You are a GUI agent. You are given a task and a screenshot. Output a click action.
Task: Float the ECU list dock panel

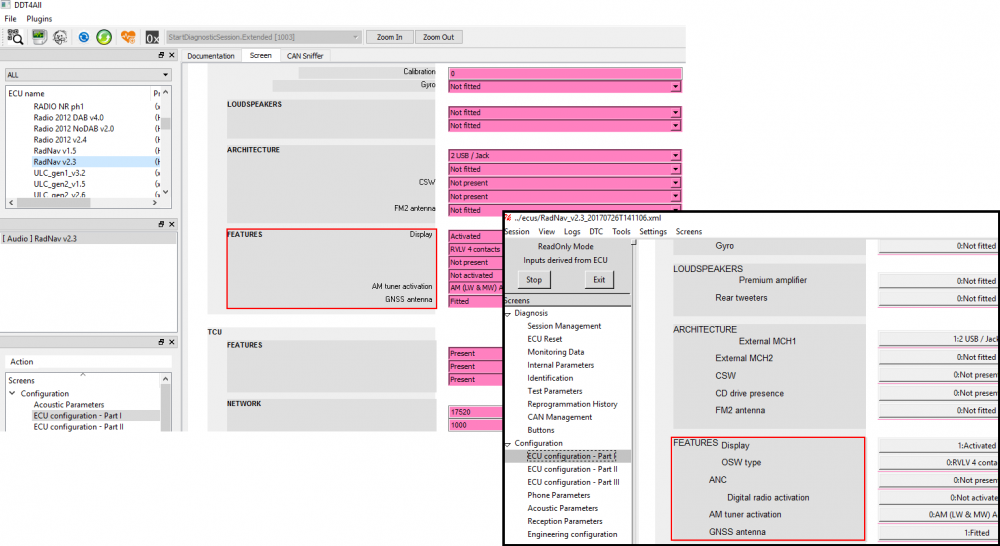161,55
